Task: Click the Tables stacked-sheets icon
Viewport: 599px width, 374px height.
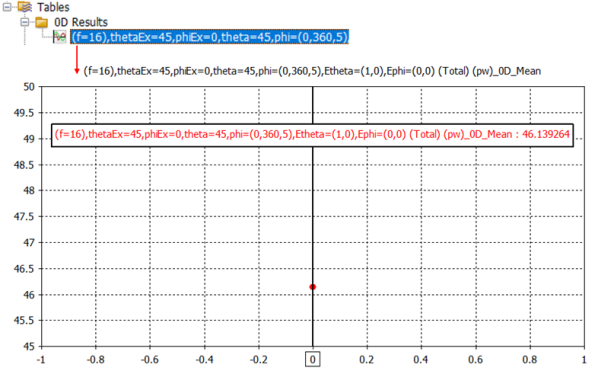Action: 25,6
